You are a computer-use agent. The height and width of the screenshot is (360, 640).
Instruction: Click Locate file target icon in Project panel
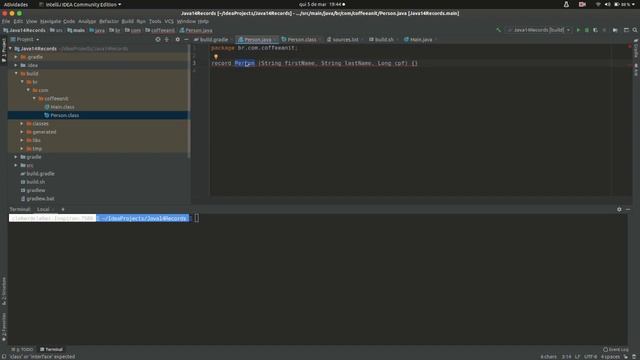tap(158, 39)
